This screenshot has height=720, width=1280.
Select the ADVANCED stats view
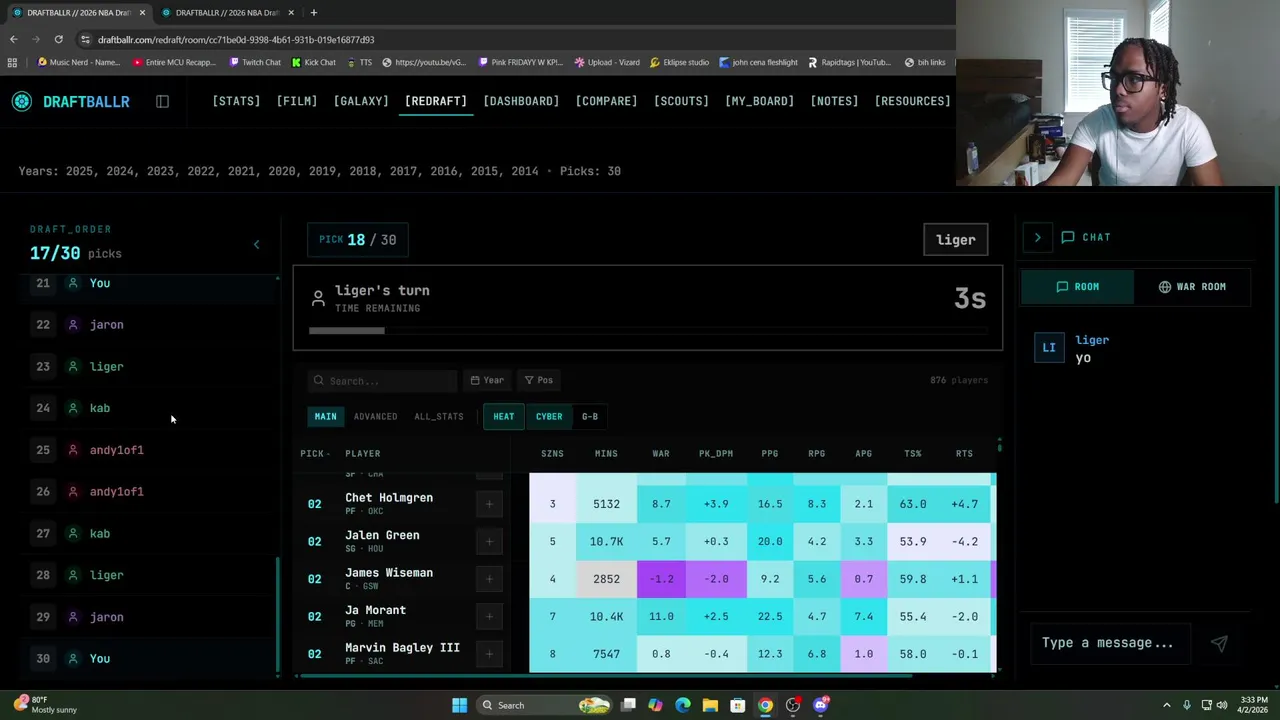point(375,417)
